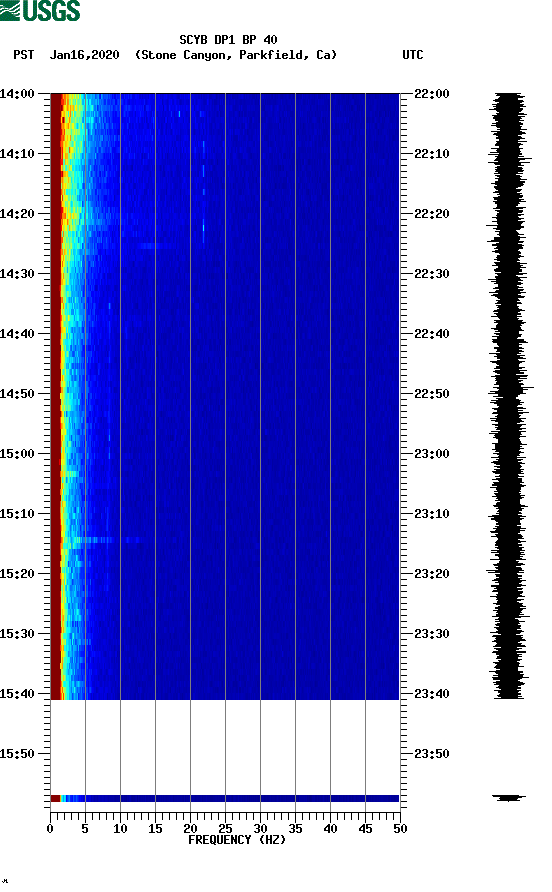
Task: Click the 23:50 UTC time label
Action: (432, 754)
